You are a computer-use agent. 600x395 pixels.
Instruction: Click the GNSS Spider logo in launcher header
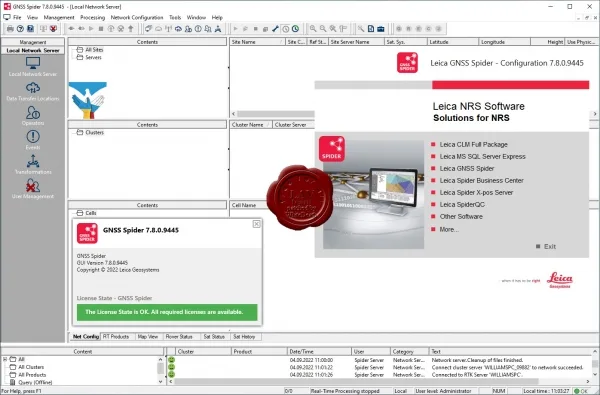pos(407,63)
